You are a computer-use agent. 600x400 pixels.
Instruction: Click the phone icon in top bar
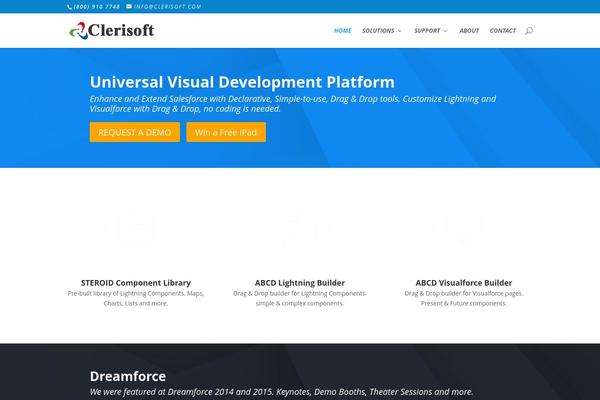(x=69, y=7)
